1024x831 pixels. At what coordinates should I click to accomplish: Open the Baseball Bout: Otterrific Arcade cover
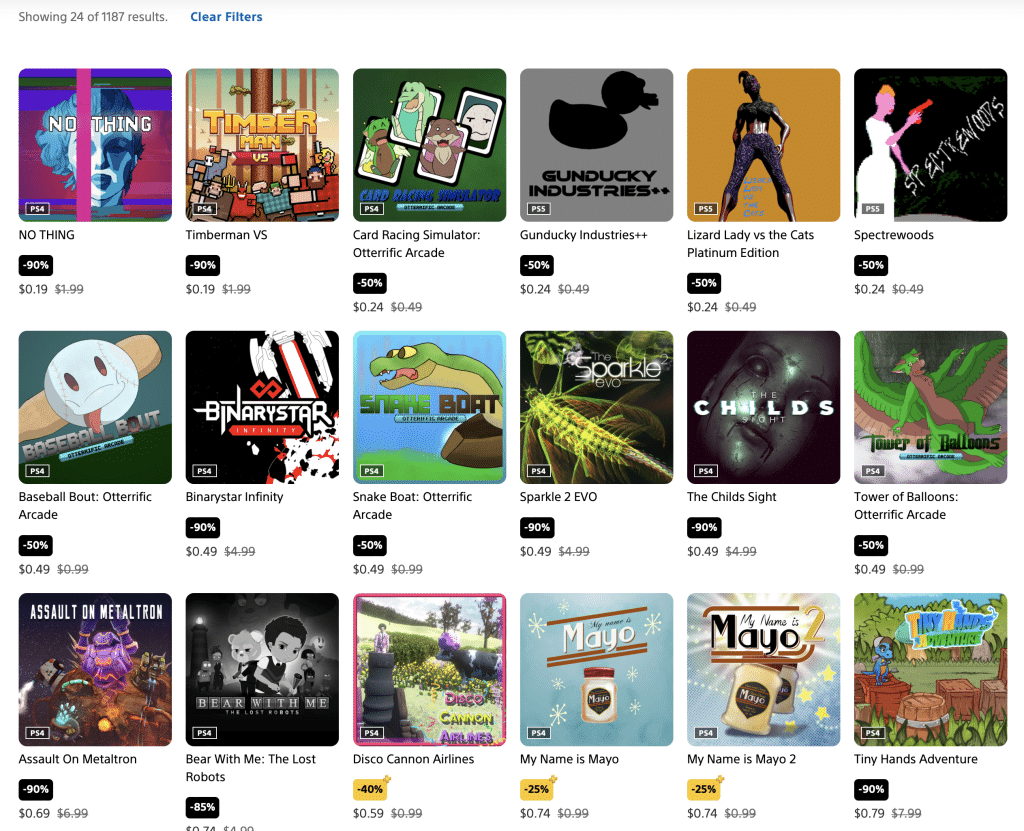(95, 407)
